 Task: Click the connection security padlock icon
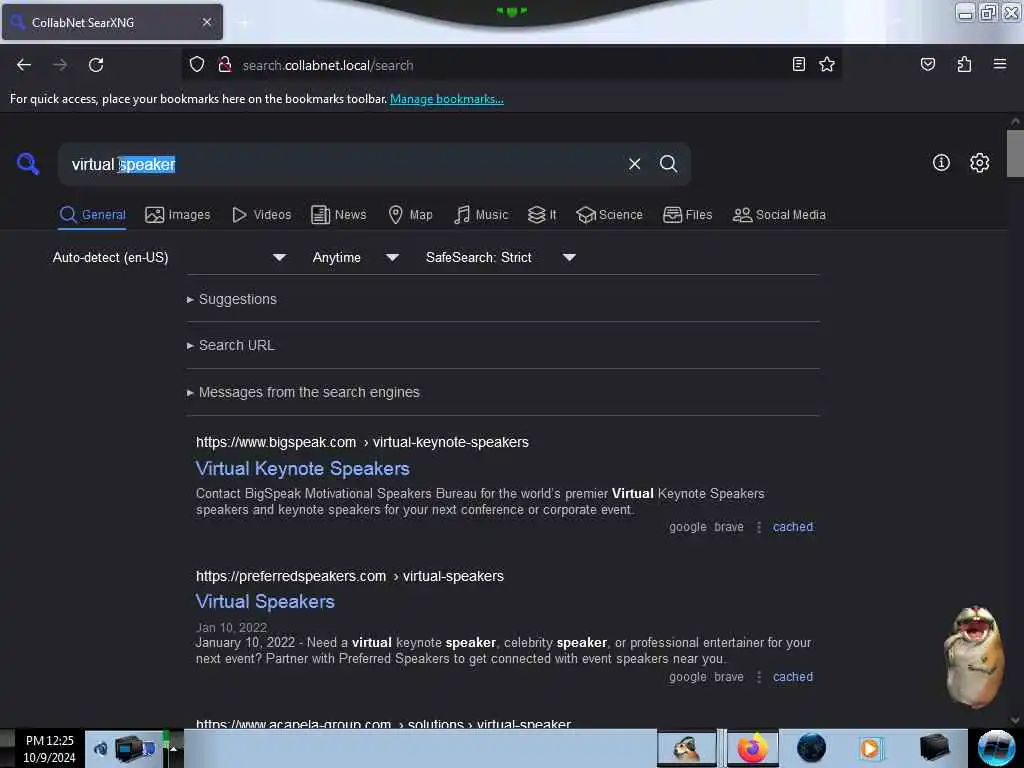pos(225,65)
